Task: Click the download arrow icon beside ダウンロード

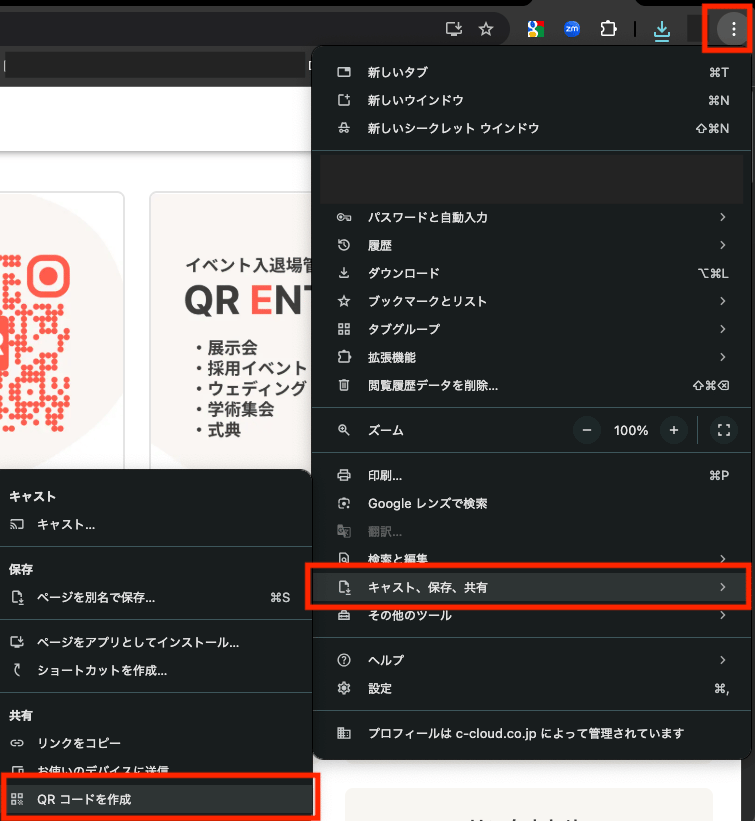Action: click(x=344, y=273)
